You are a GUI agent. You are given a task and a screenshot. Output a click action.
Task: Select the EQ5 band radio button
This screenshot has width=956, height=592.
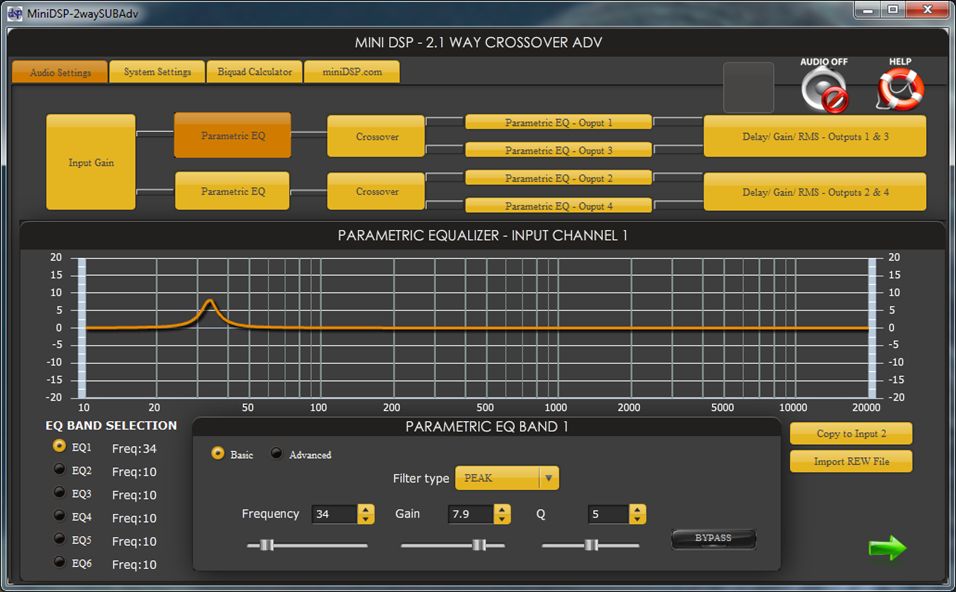pos(59,539)
